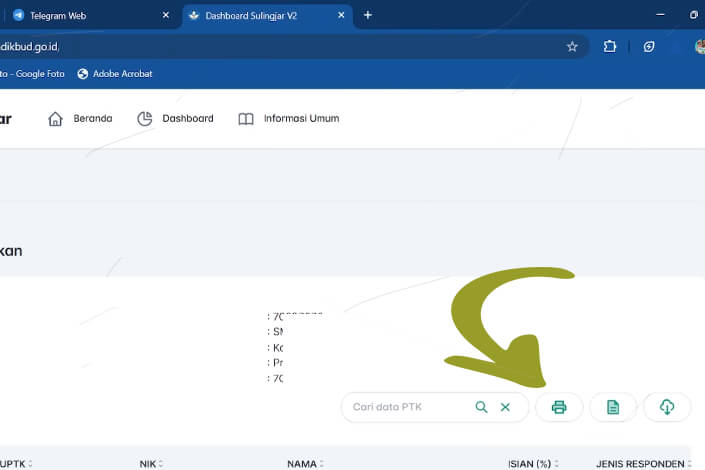Click the cloud download icon button
This screenshot has height=470, width=705.
point(667,407)
